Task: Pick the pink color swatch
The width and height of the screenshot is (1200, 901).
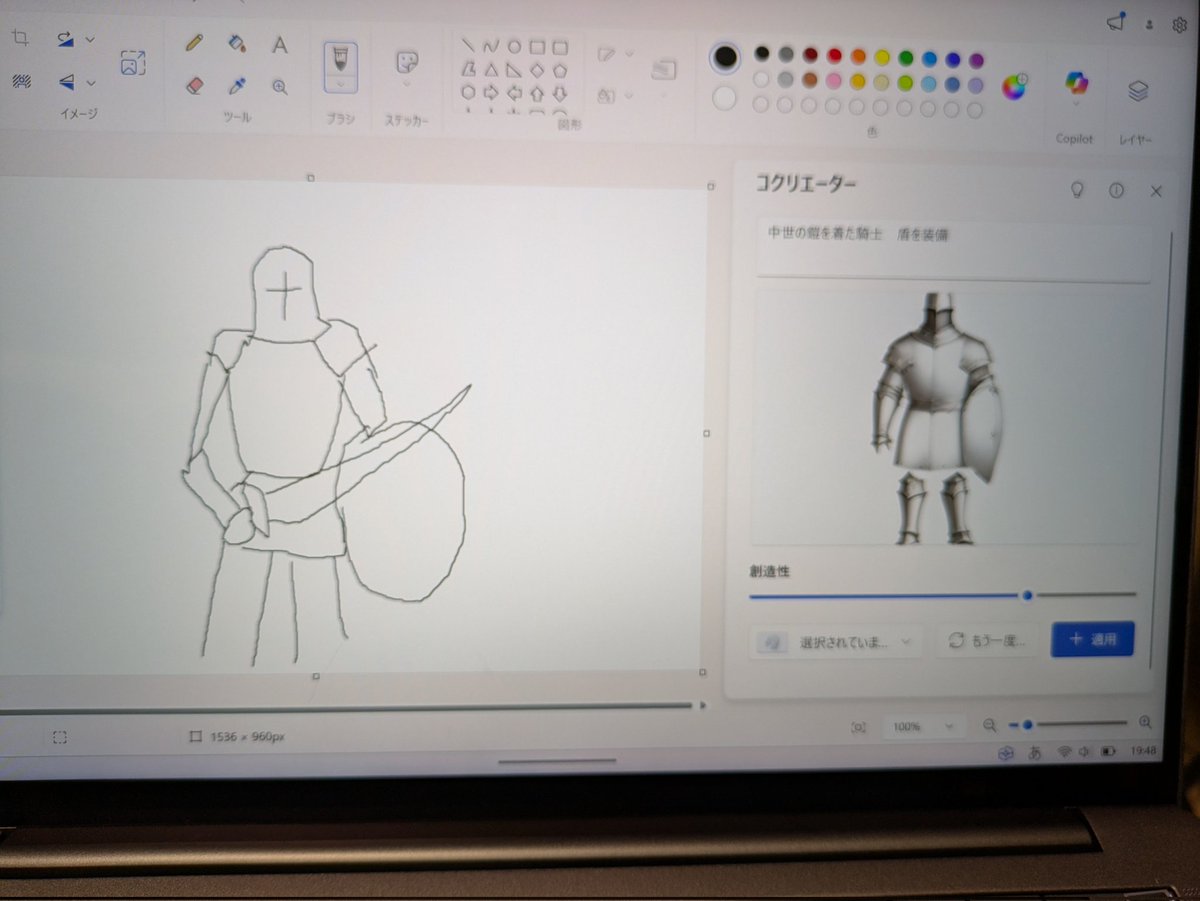Action: tap(833, 81)
